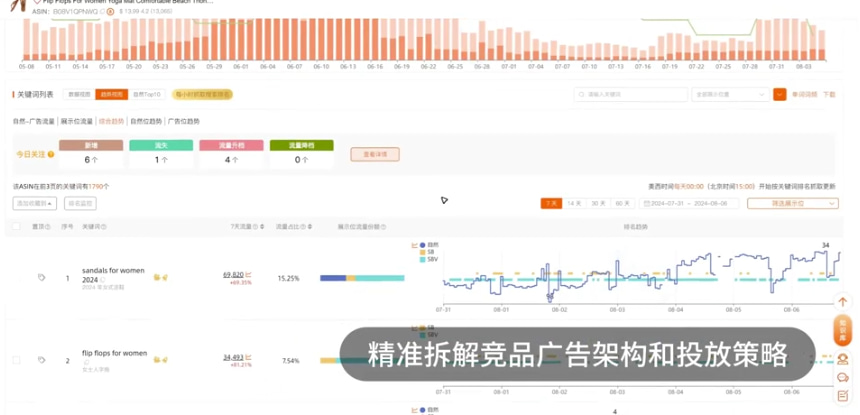Select 展示位流量 sub-tab
The image size is (860, 415).
click(x=76, y=121)
